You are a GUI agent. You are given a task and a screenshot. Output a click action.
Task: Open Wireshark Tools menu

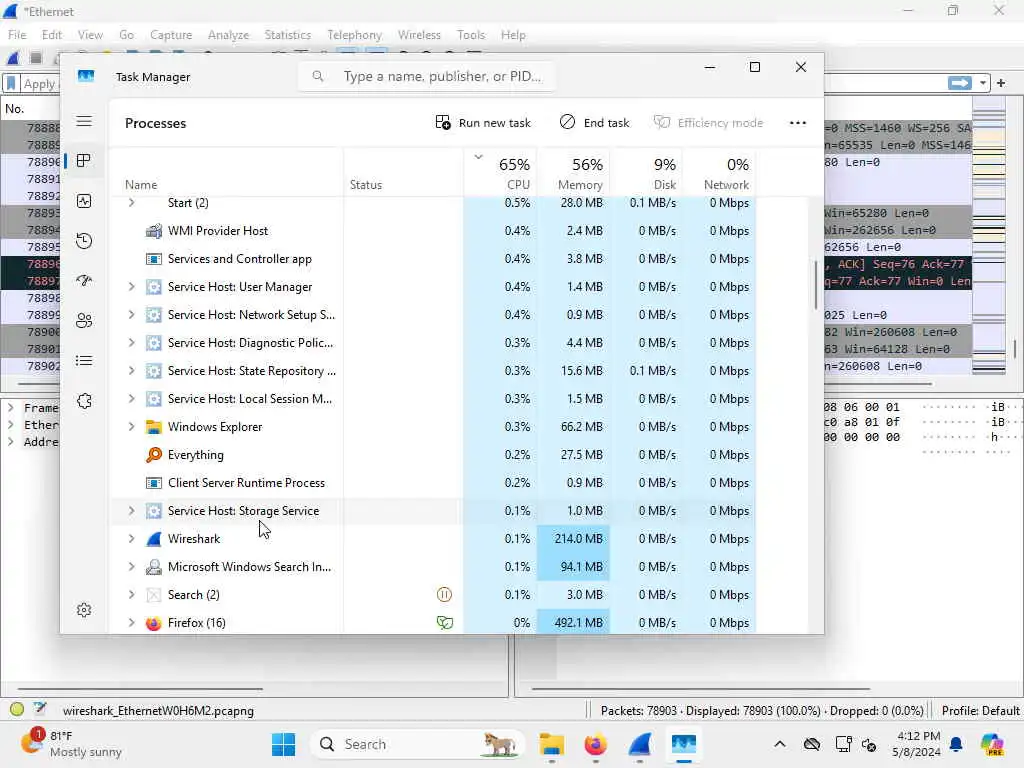(471, 35)
